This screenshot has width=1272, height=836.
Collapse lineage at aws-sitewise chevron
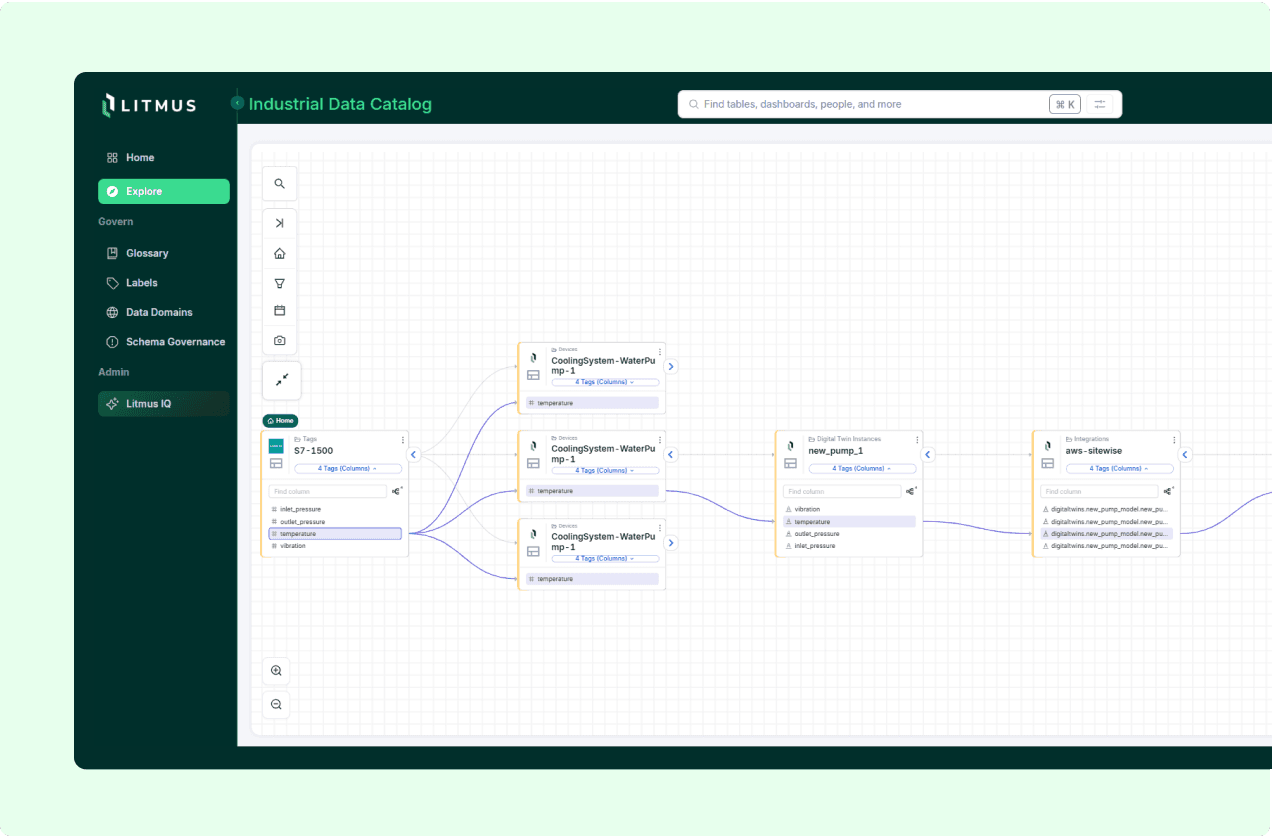[x=1185, y=454]
